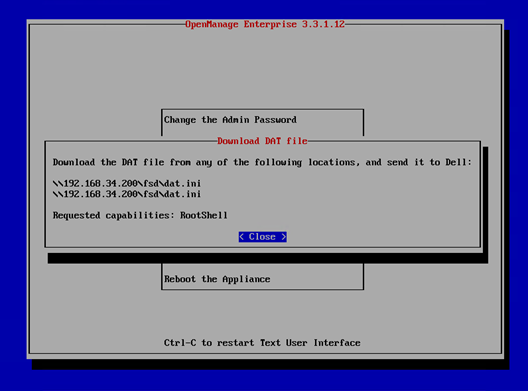The height and width of the screenshot is (391, 528).
Task: Click the OpenManage Enterprise 3.3.1.12 title
Action: (265, 24)
